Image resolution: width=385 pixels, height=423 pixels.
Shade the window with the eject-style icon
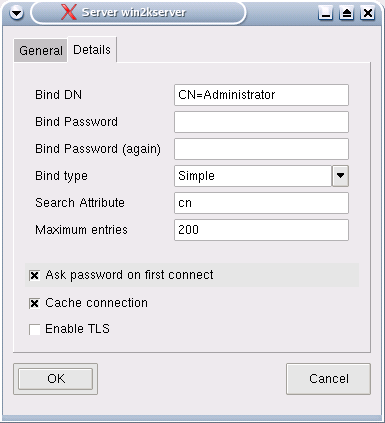(x=347, y=13)
